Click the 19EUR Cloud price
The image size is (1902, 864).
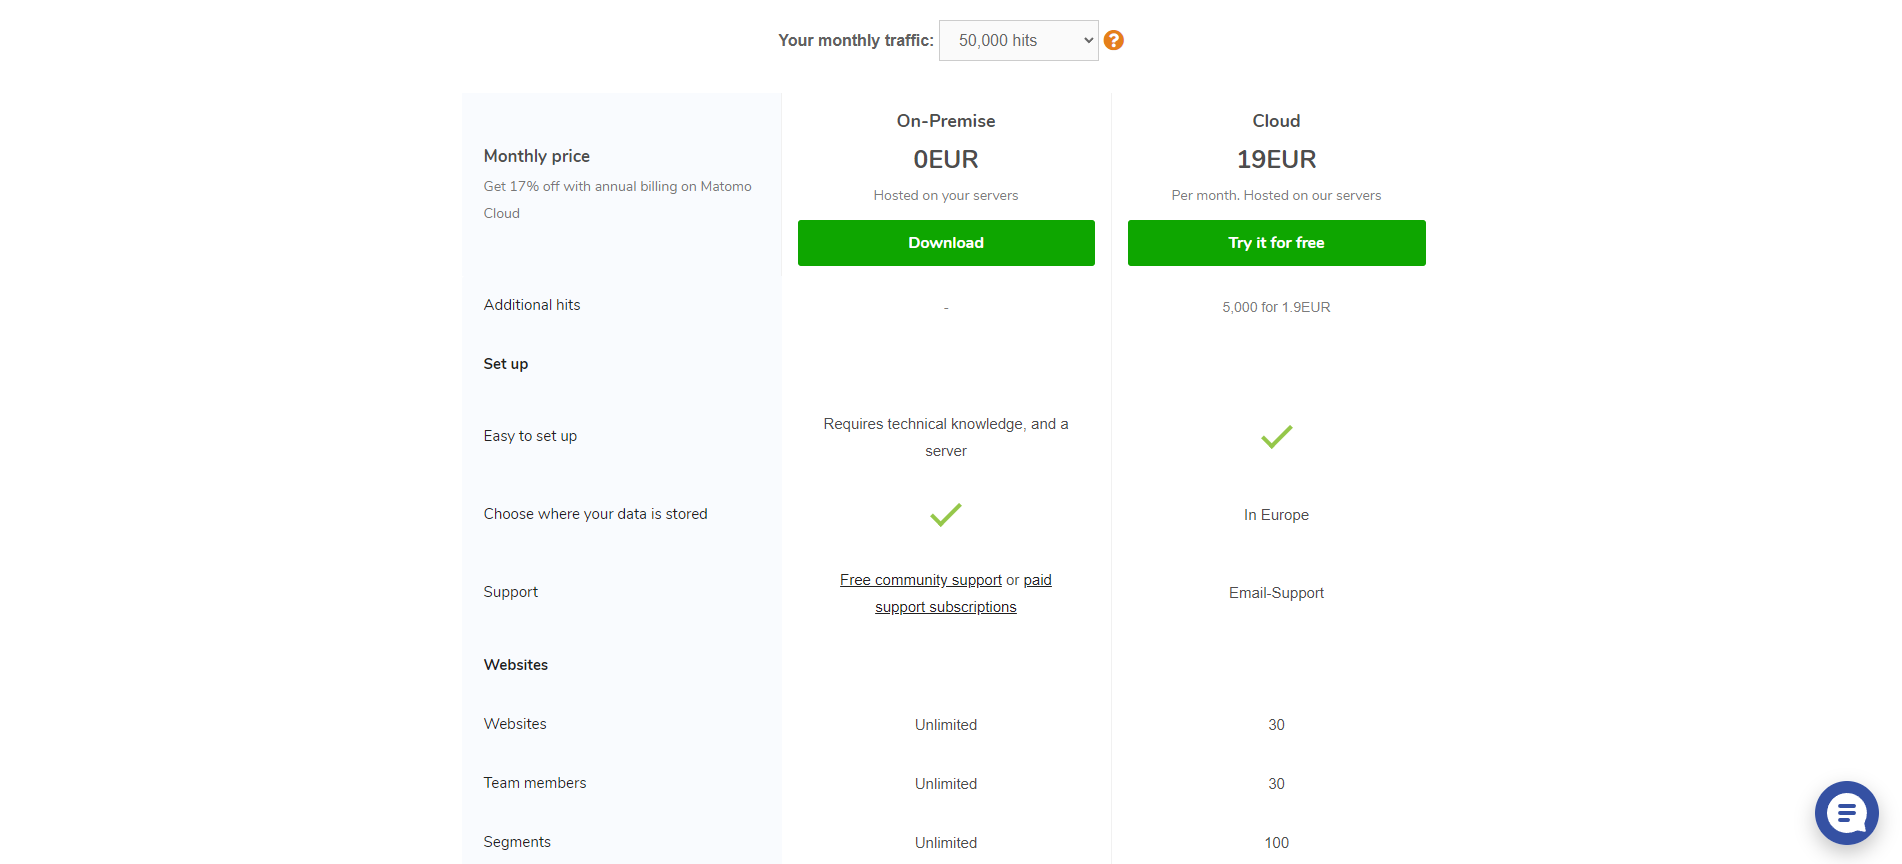point(1276,159)
